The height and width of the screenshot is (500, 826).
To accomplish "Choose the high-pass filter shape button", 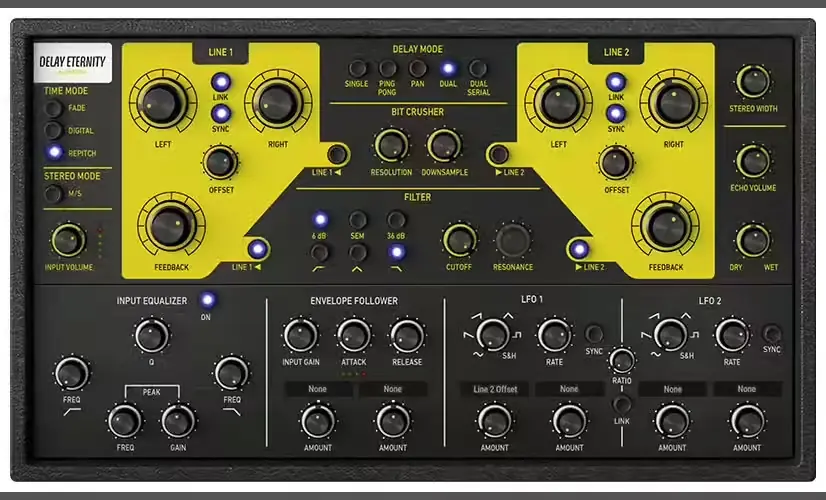I will click(319, 253).
